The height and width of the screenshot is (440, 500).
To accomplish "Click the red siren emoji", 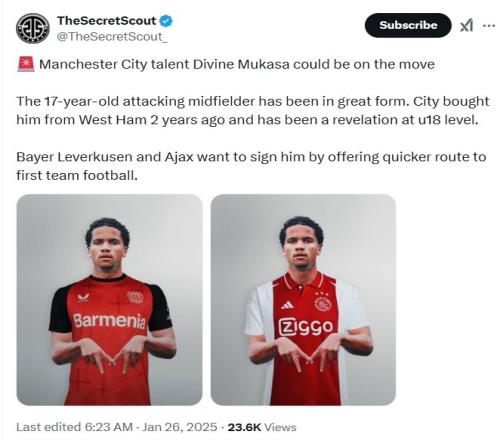I will coord(26,64).
